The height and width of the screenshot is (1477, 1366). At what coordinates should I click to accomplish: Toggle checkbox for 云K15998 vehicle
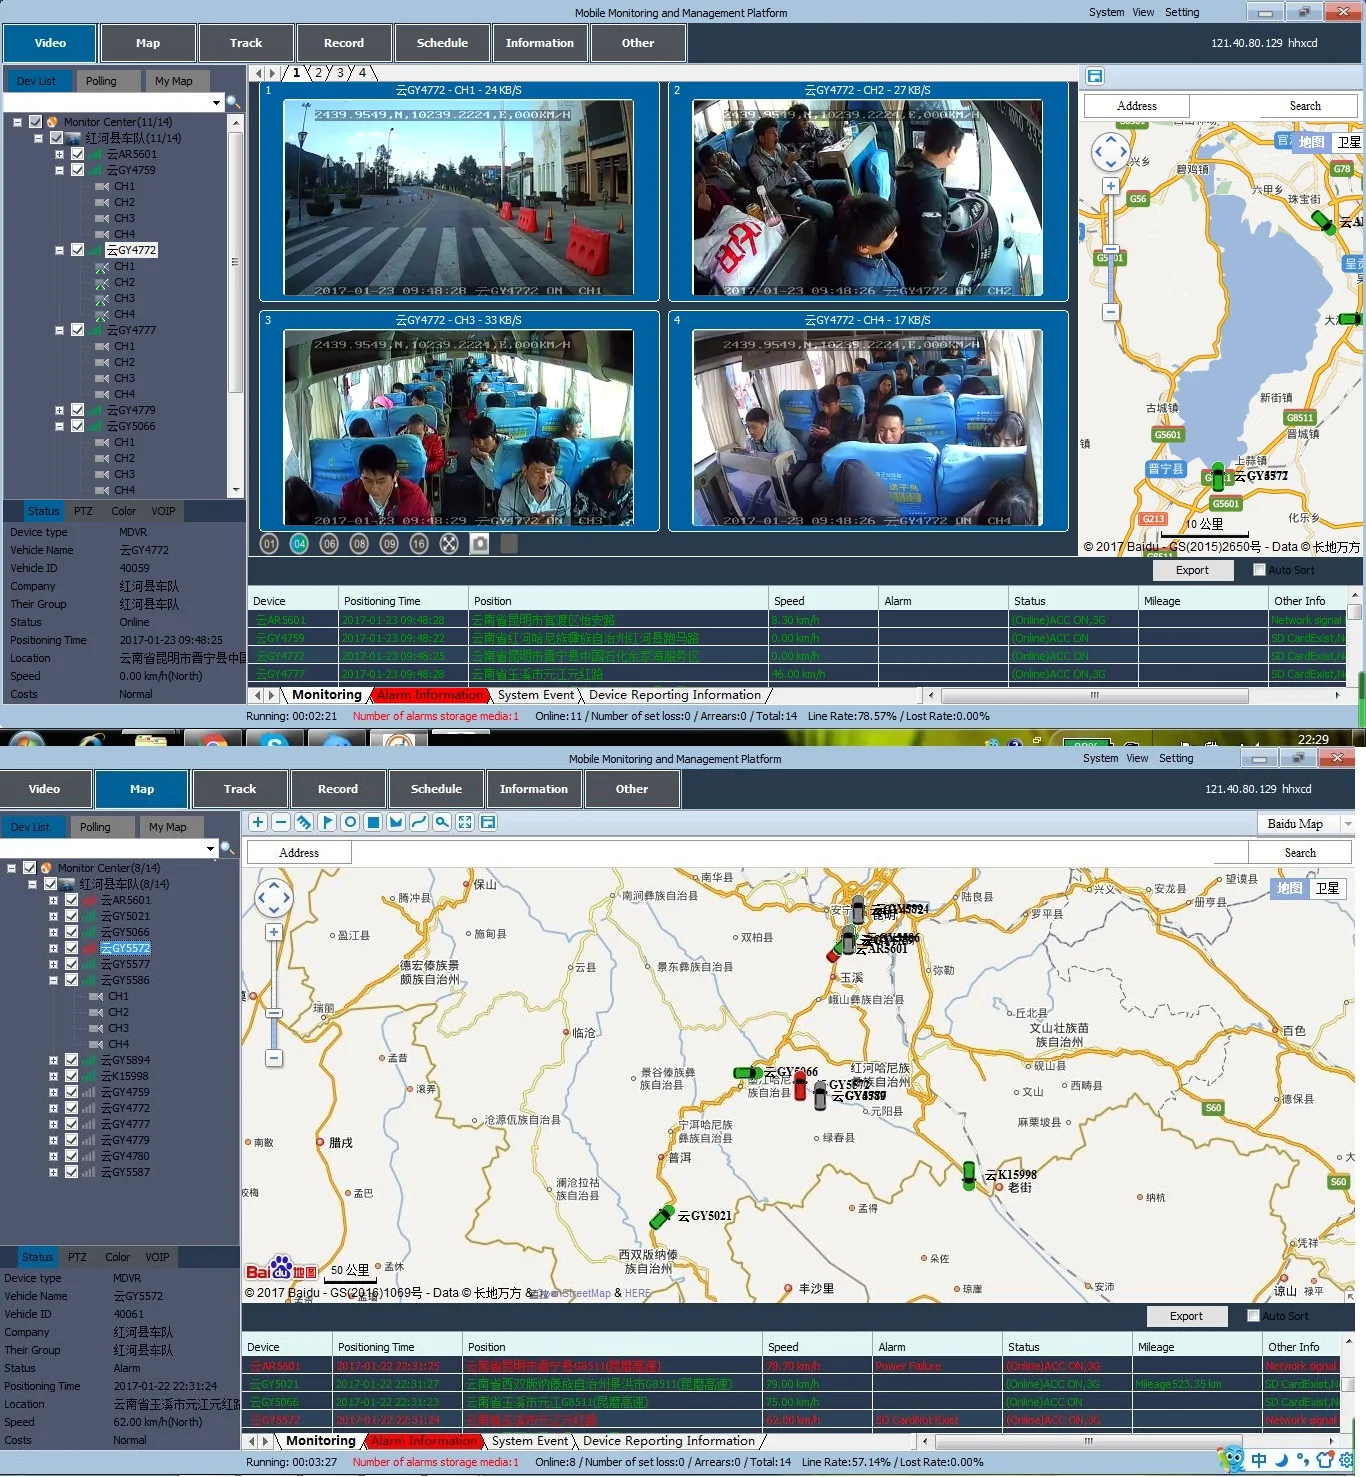71,1076
